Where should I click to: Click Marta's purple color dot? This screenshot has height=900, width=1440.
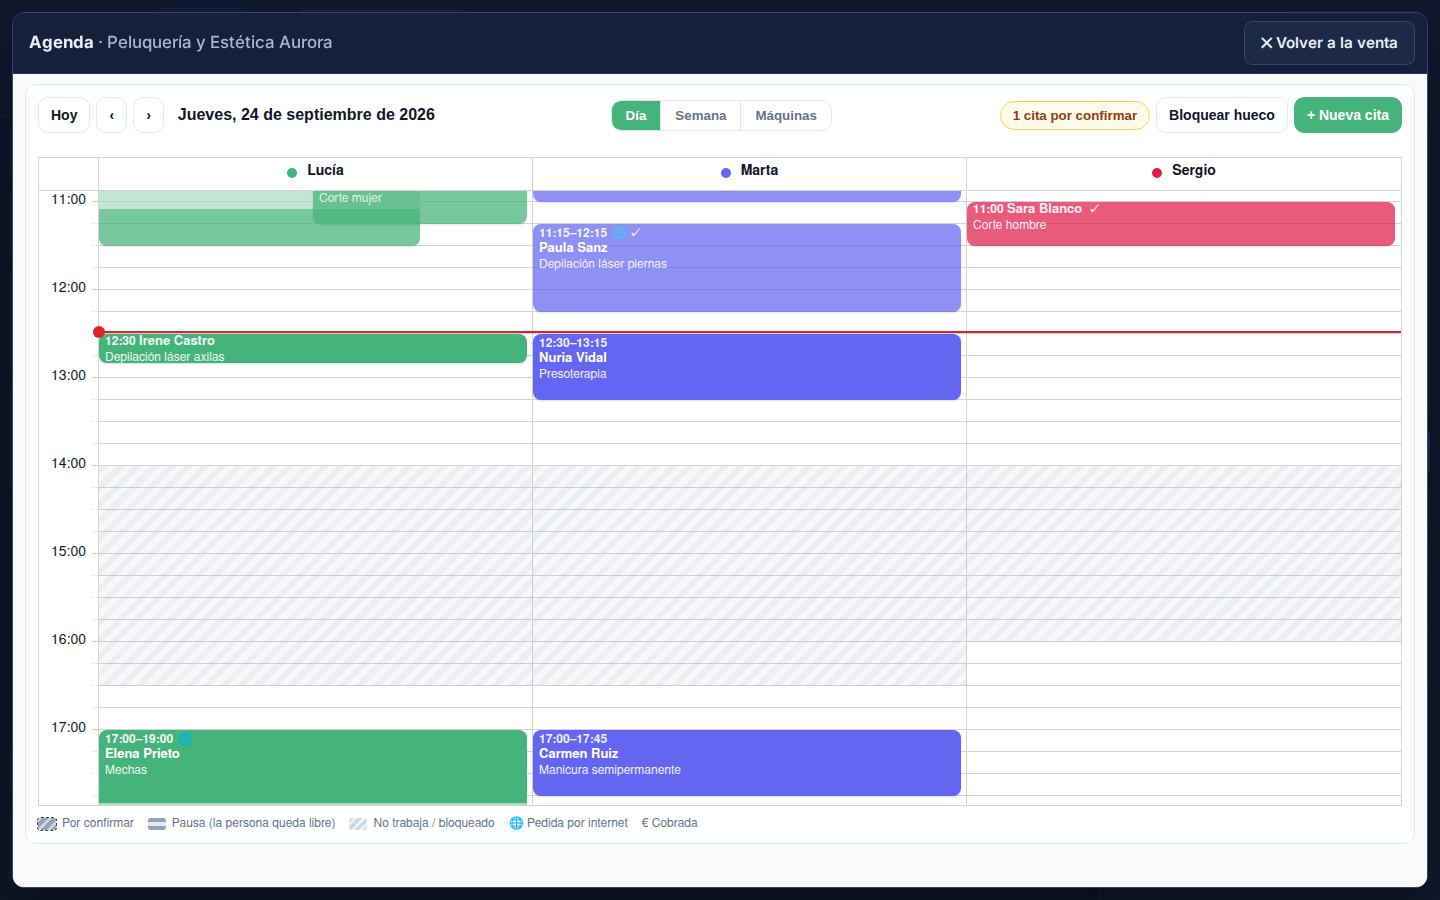[x=726, y=173]
